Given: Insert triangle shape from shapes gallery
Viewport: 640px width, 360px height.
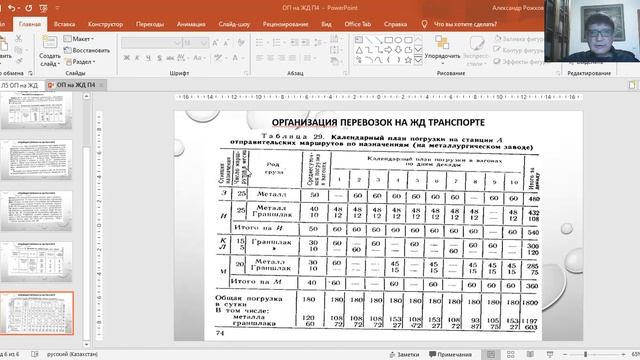Looking at the screenshot, I should coord(359,50).
